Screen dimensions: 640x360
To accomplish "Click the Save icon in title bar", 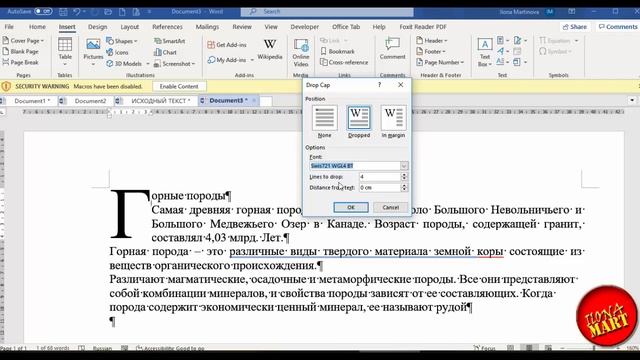I will (63, 12).
